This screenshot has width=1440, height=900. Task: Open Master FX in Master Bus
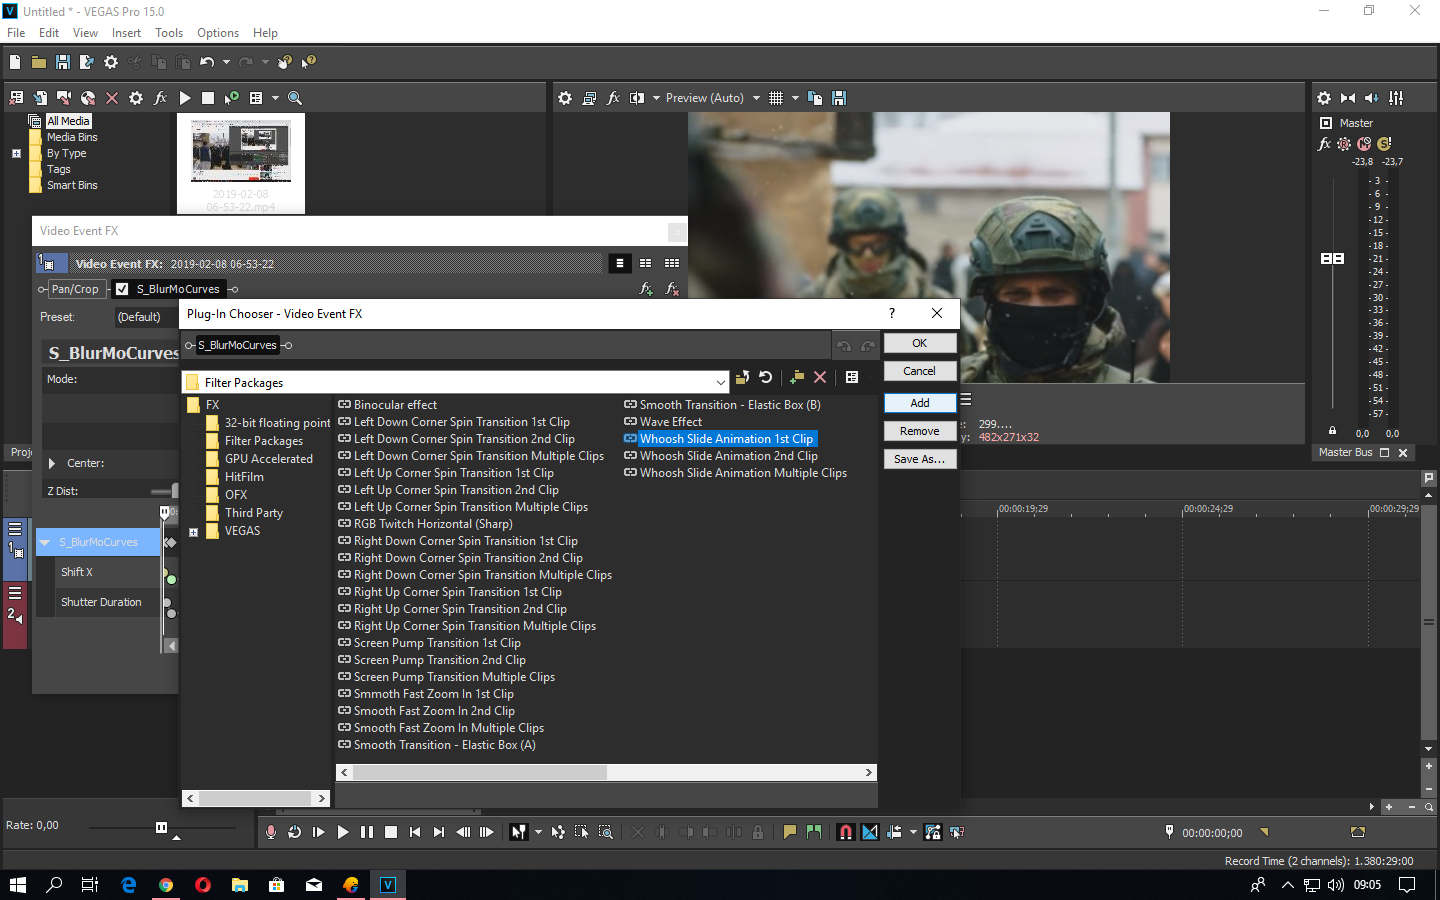click(x=1325, y=144)
